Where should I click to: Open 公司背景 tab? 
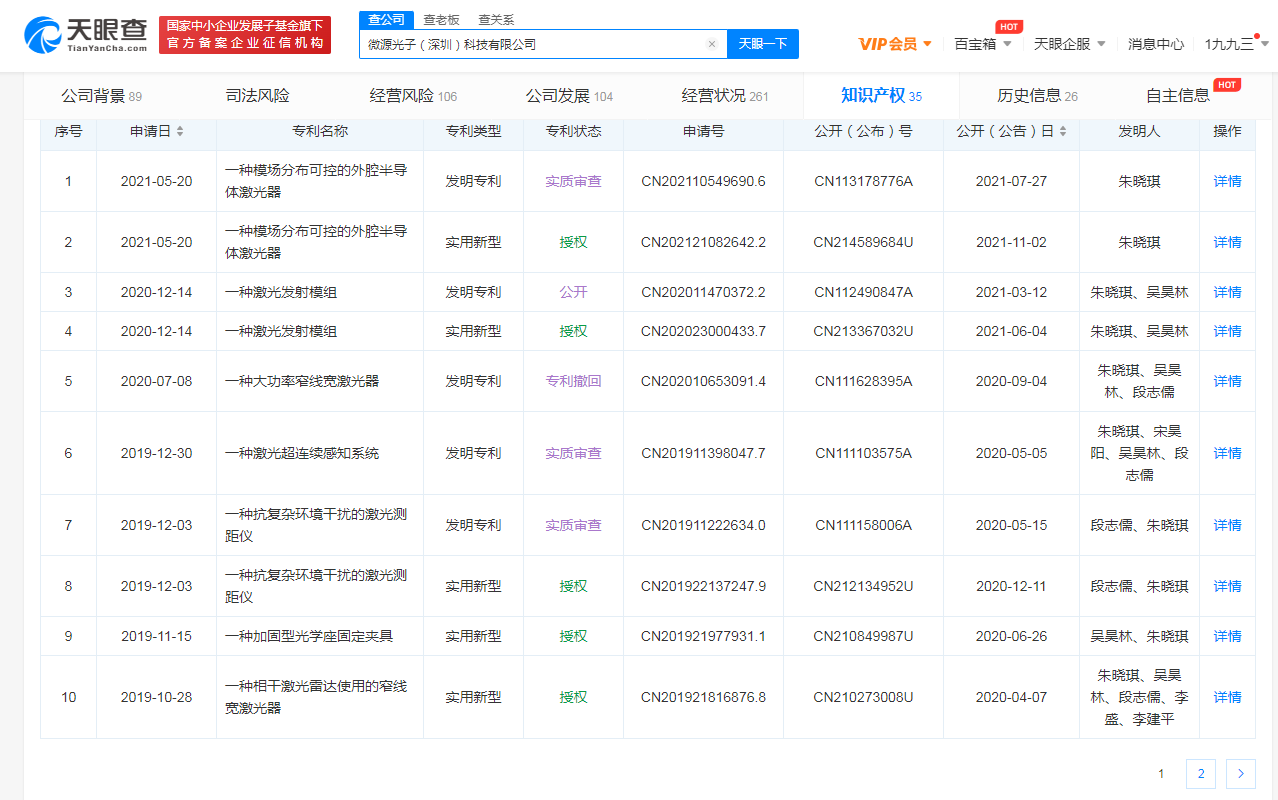[x=101, y=96]
